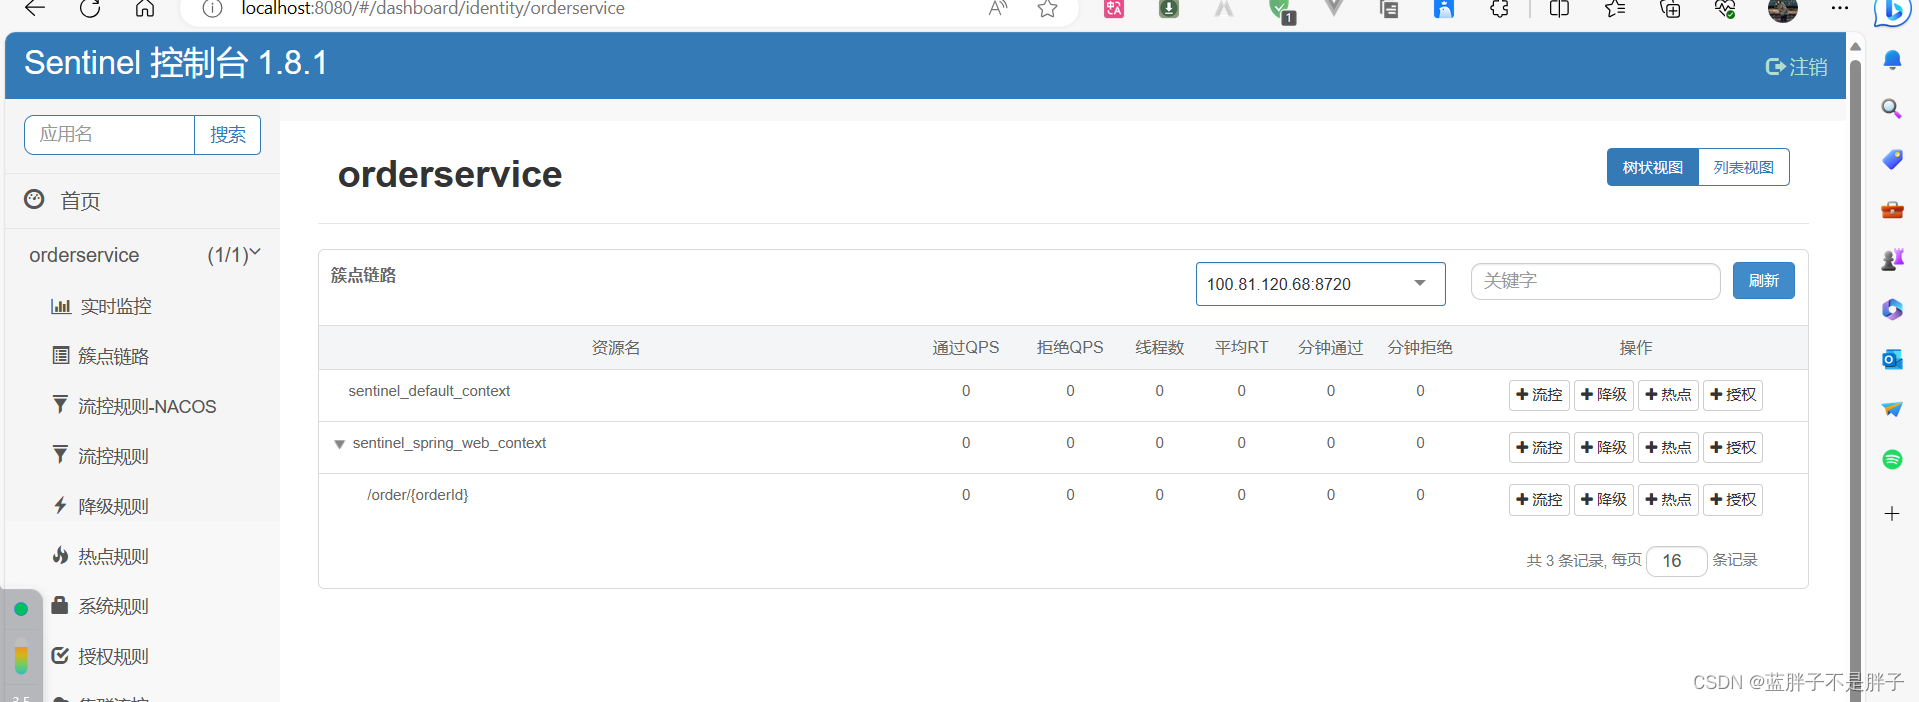Open the sidebar Spotify icon
The width and height of the screenshot is (1919, 702).
(x=1892, y=459)
